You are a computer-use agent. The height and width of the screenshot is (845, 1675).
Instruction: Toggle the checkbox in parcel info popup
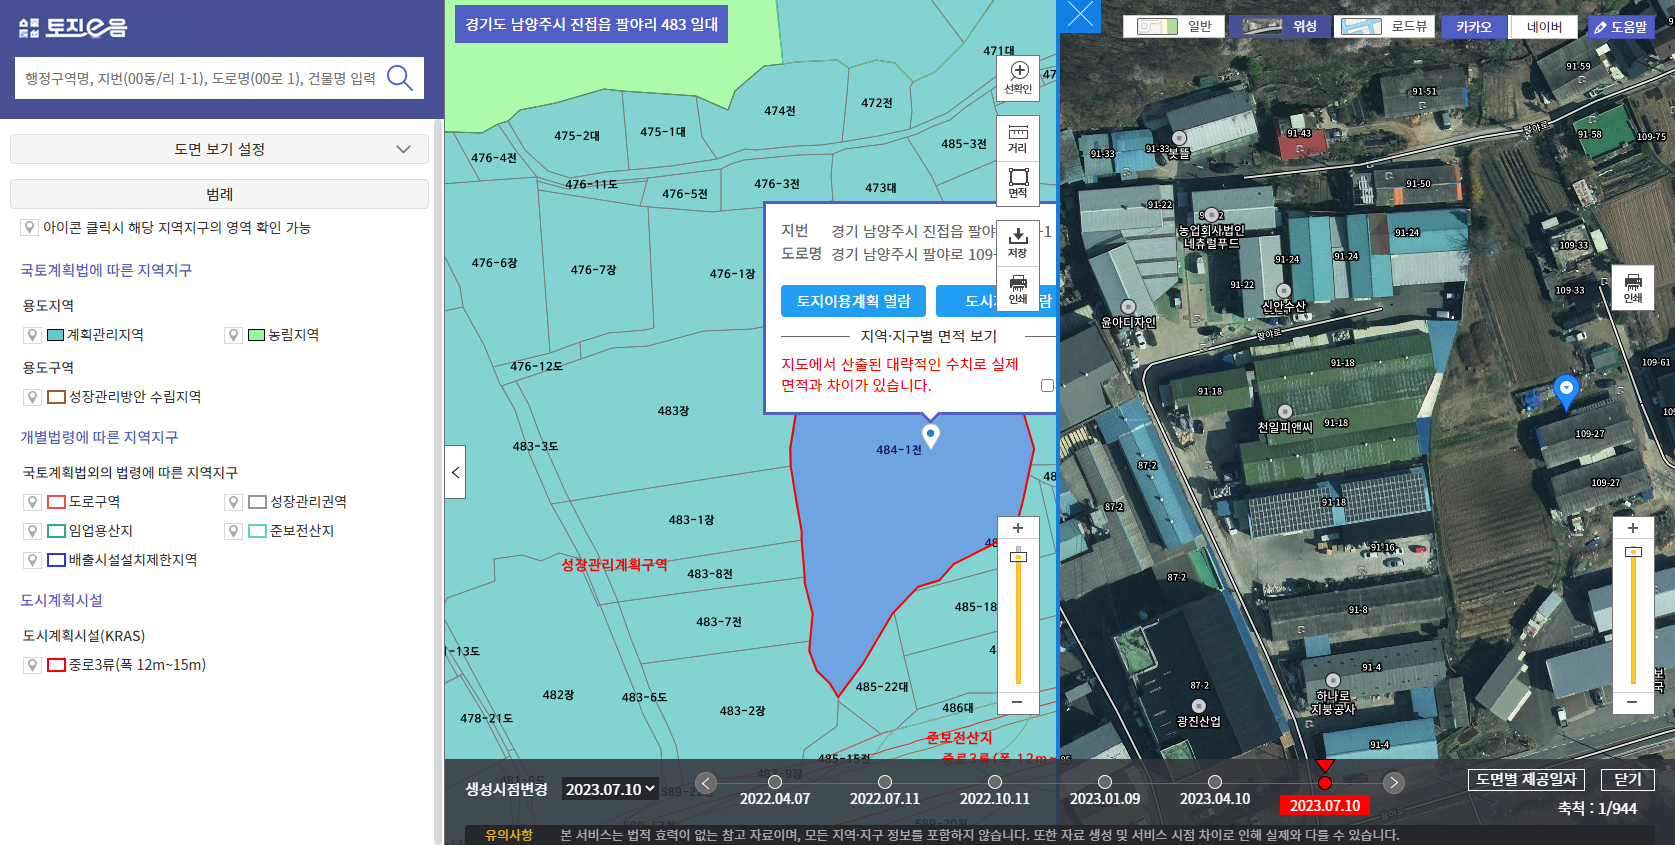coord(1047,385)
